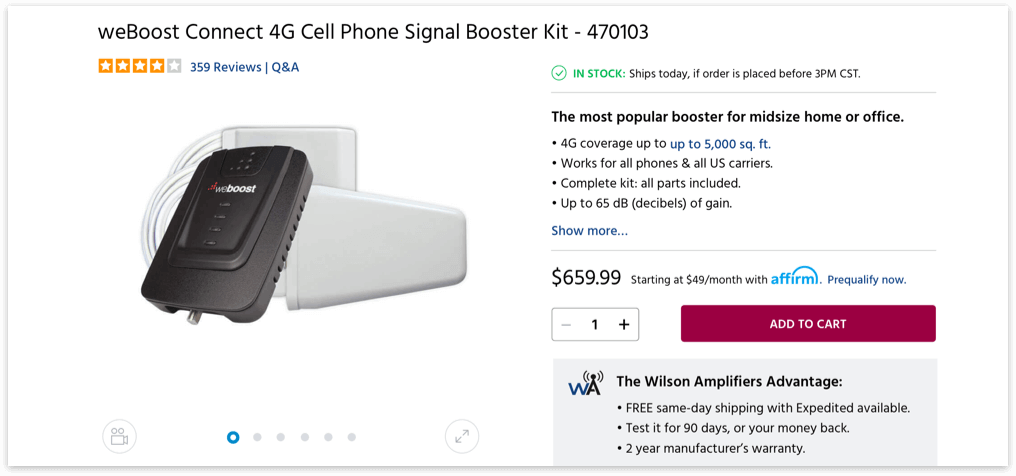Select the first image carousel dot

coord(233,437)
